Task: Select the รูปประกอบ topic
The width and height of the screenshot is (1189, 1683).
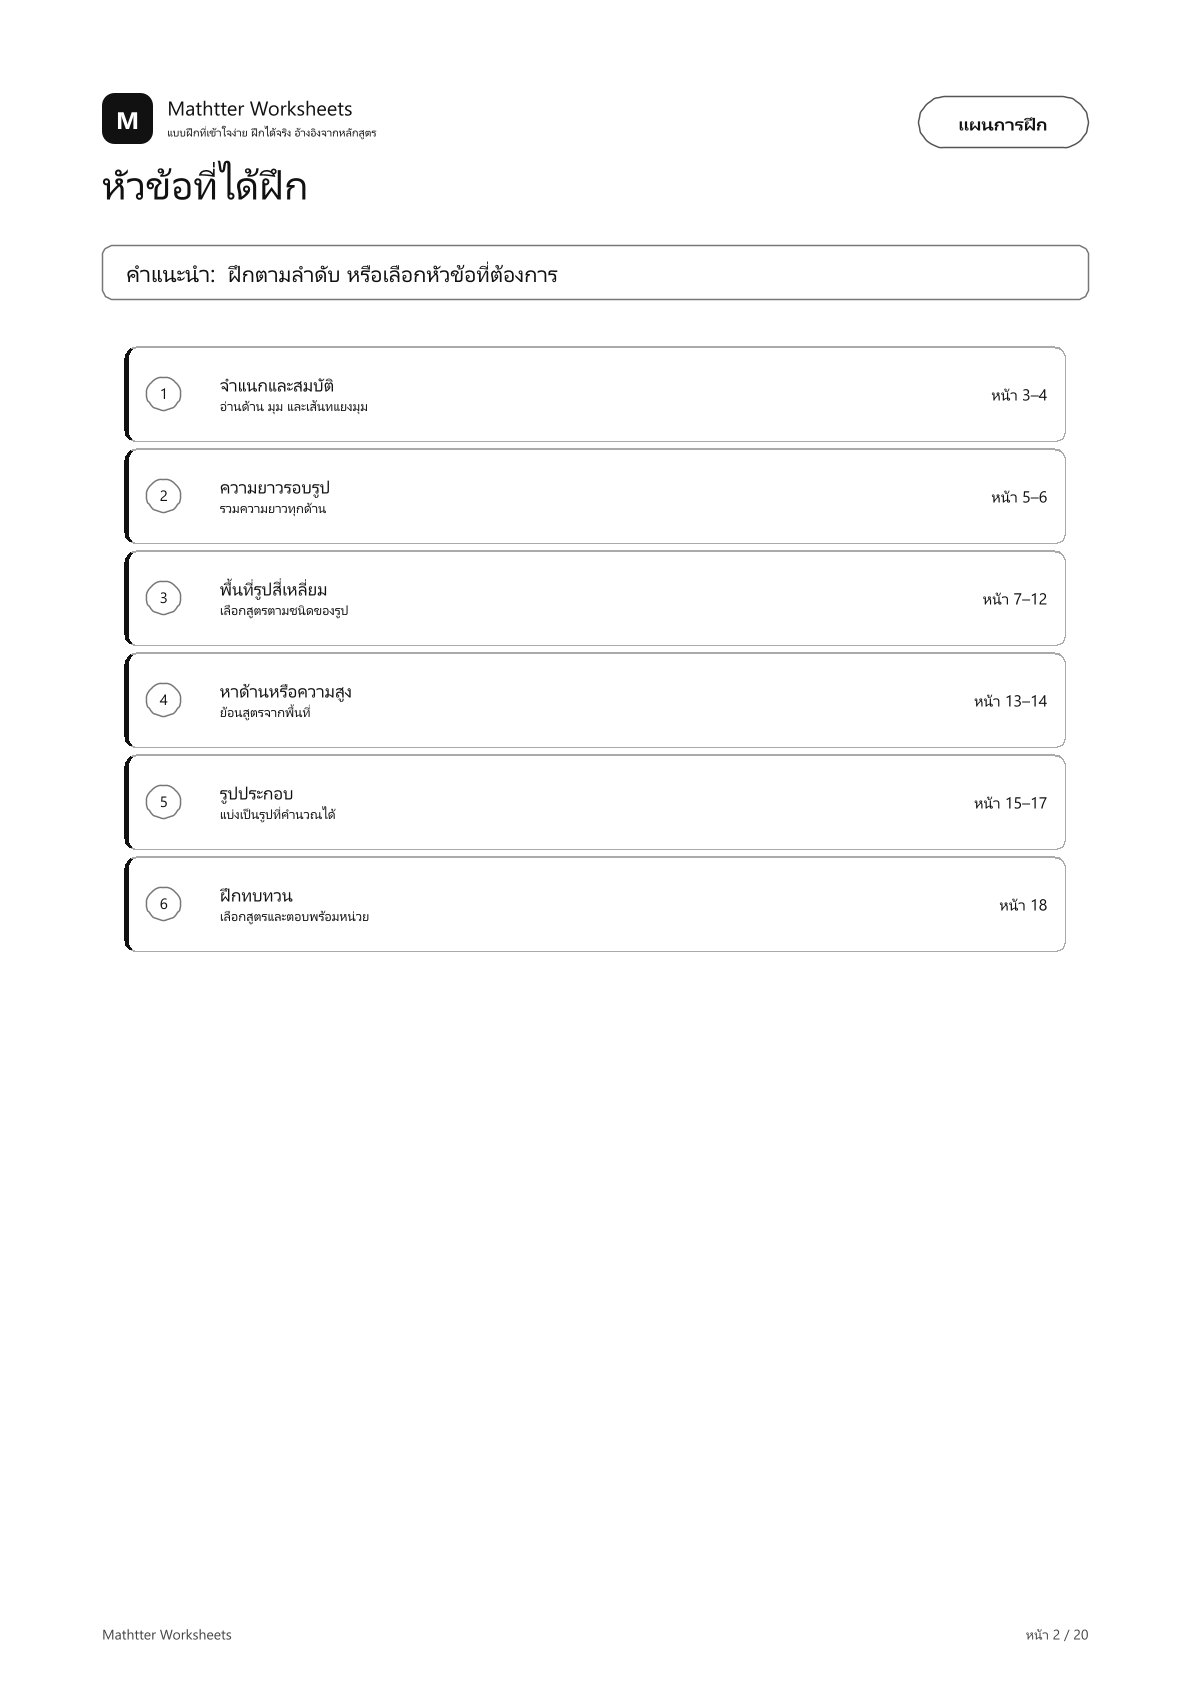Action: tap(595, 802)
